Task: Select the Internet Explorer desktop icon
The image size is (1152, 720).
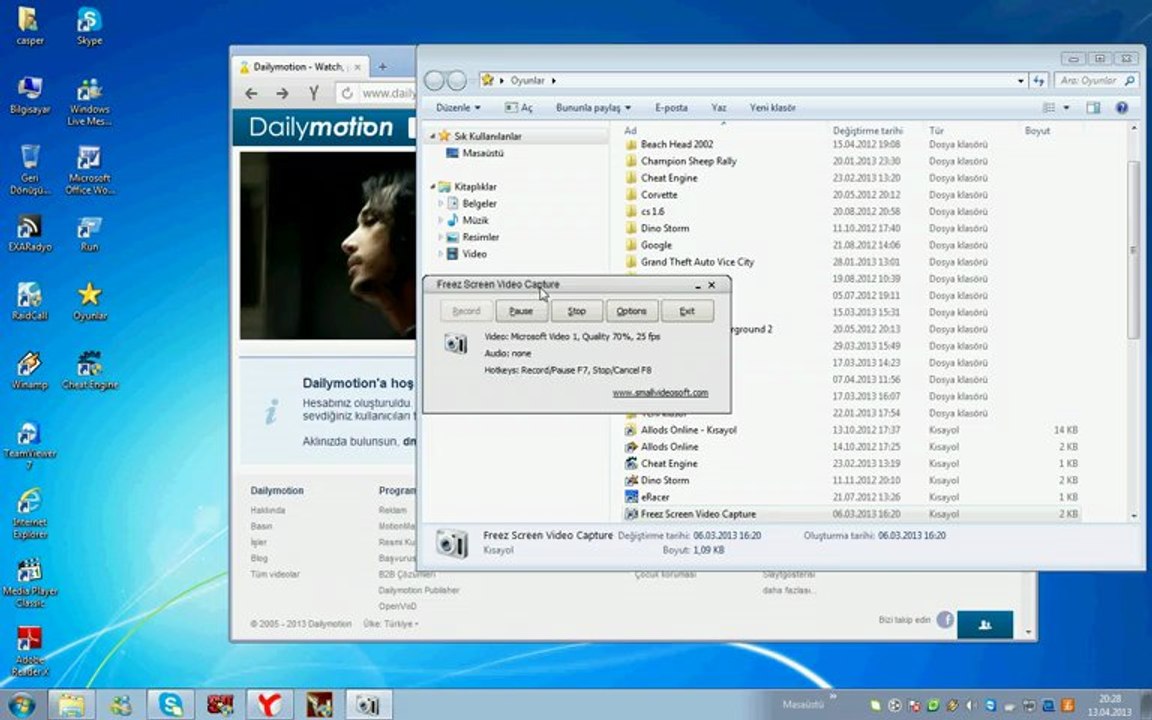Action: [x=30, y=513]
